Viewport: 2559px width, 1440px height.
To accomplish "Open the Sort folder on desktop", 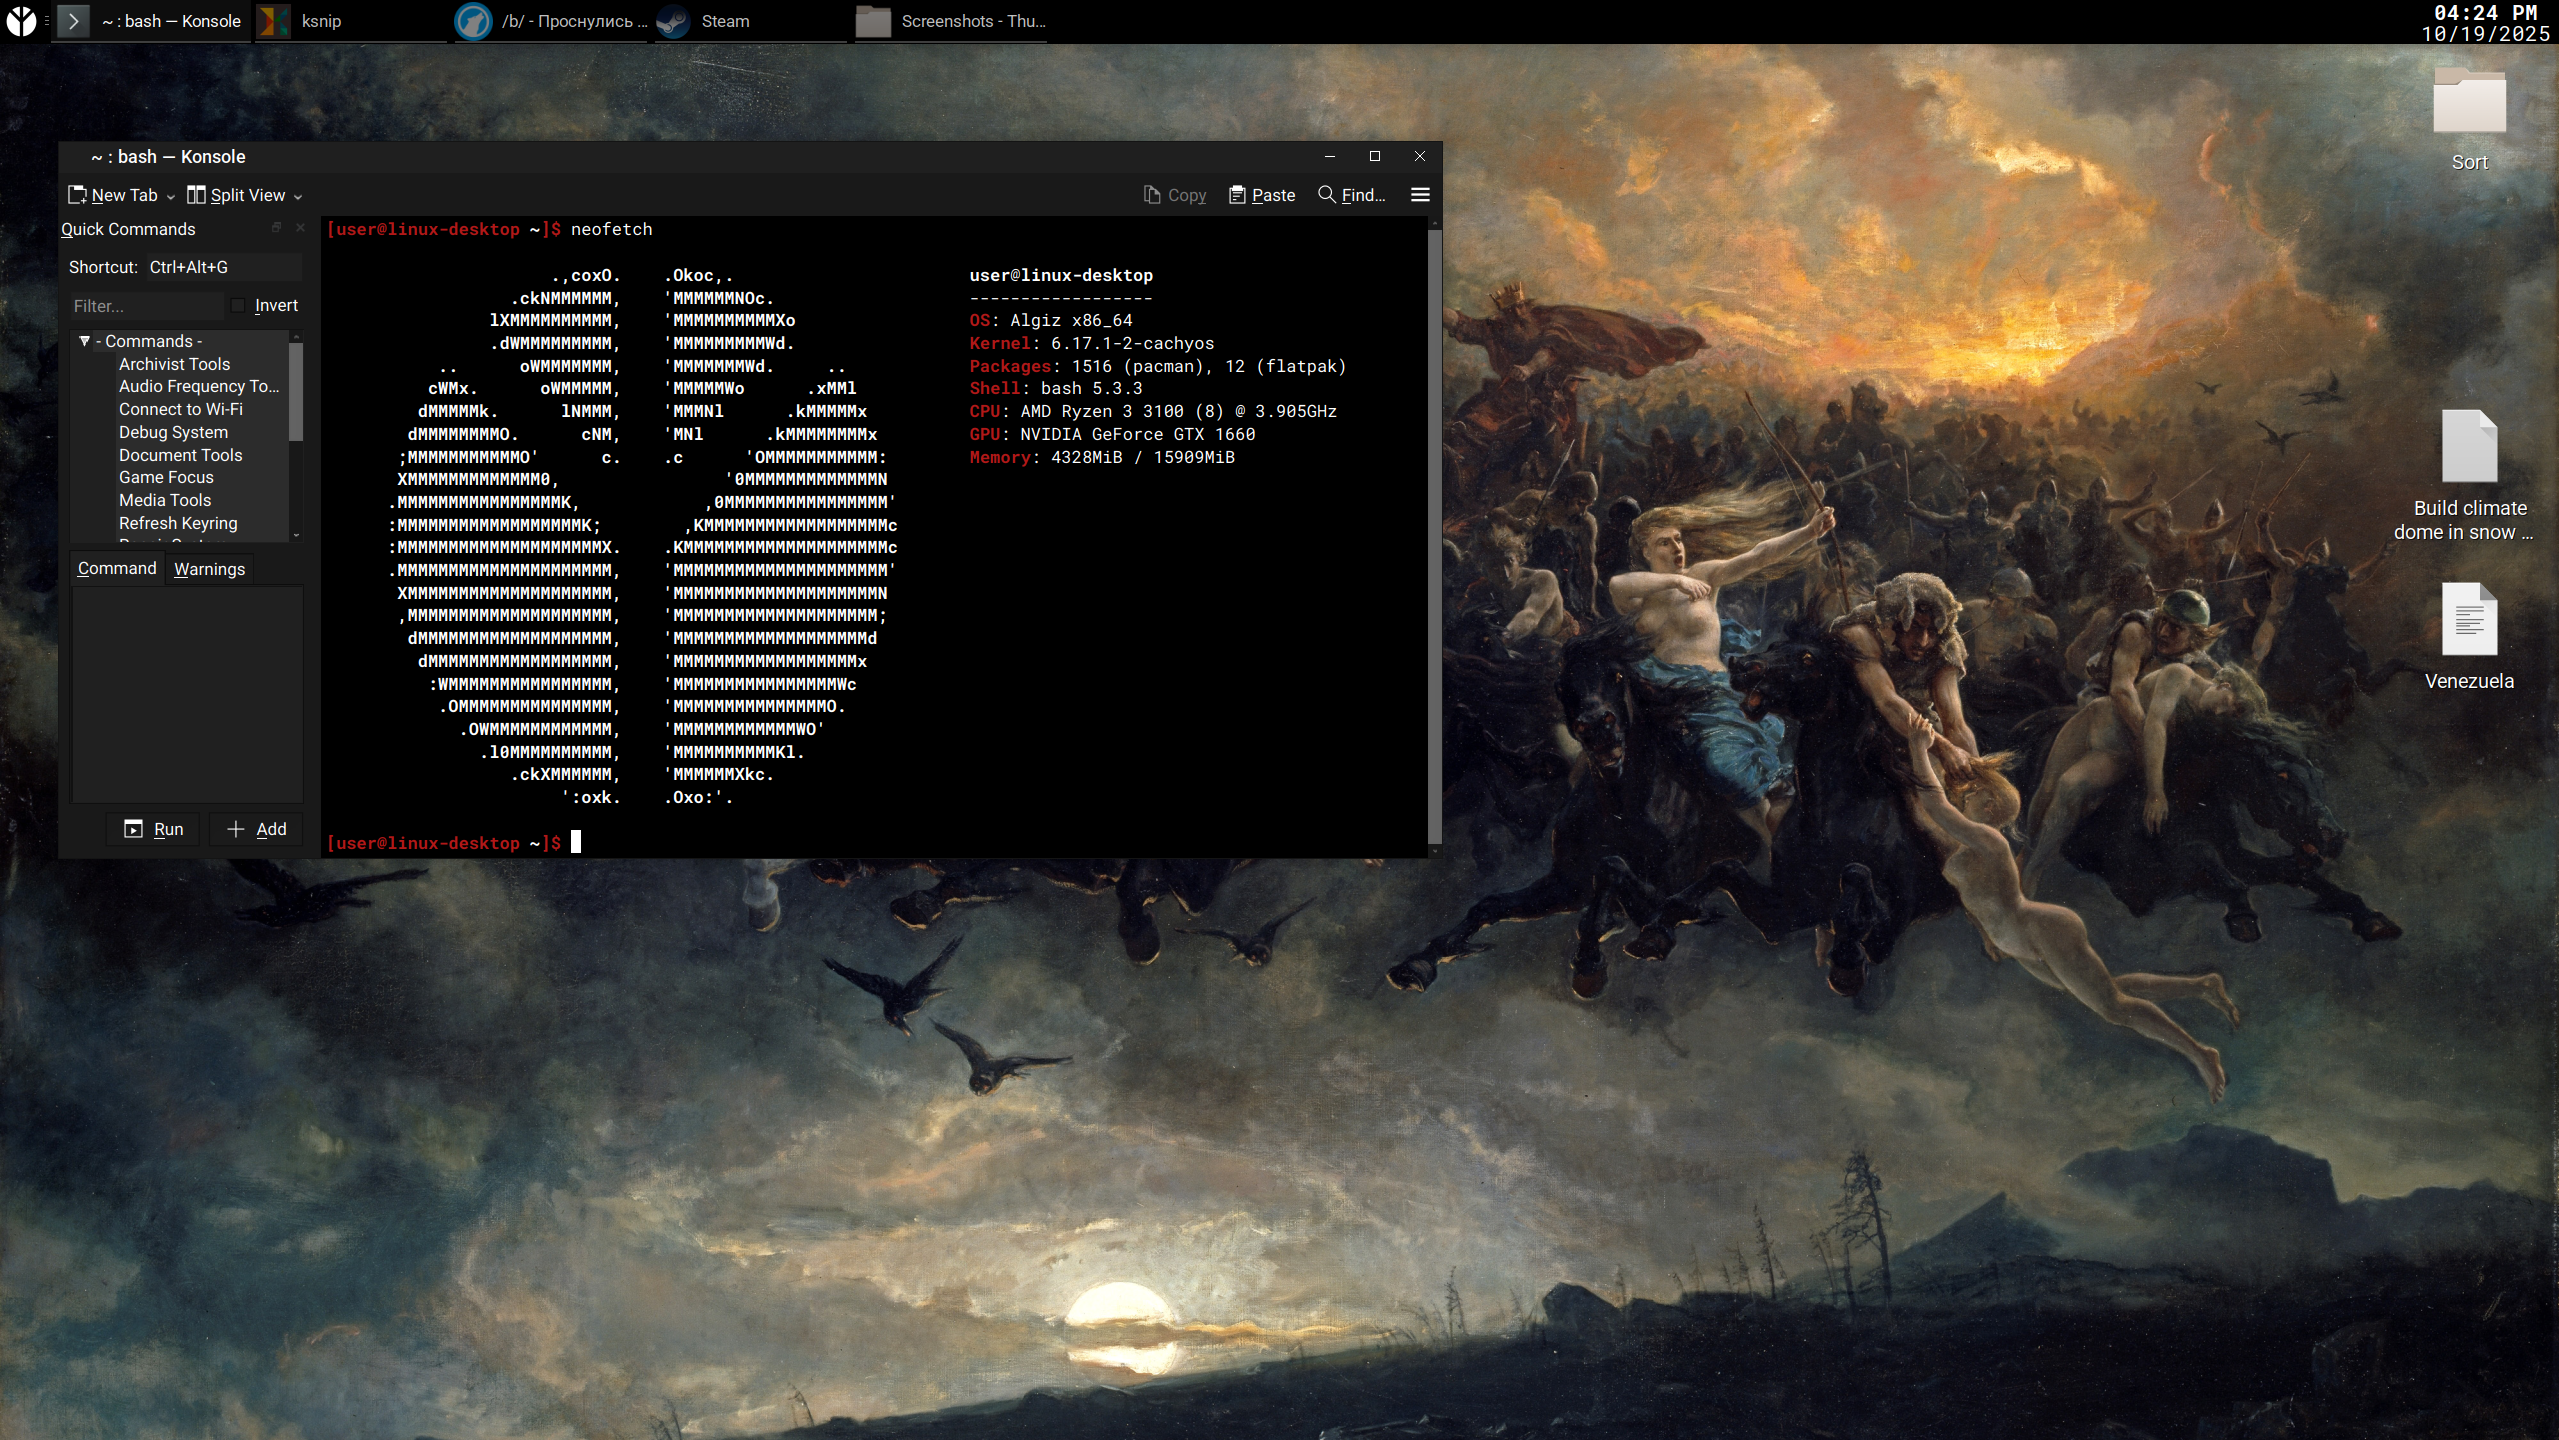I will [x=2468, y=103].
